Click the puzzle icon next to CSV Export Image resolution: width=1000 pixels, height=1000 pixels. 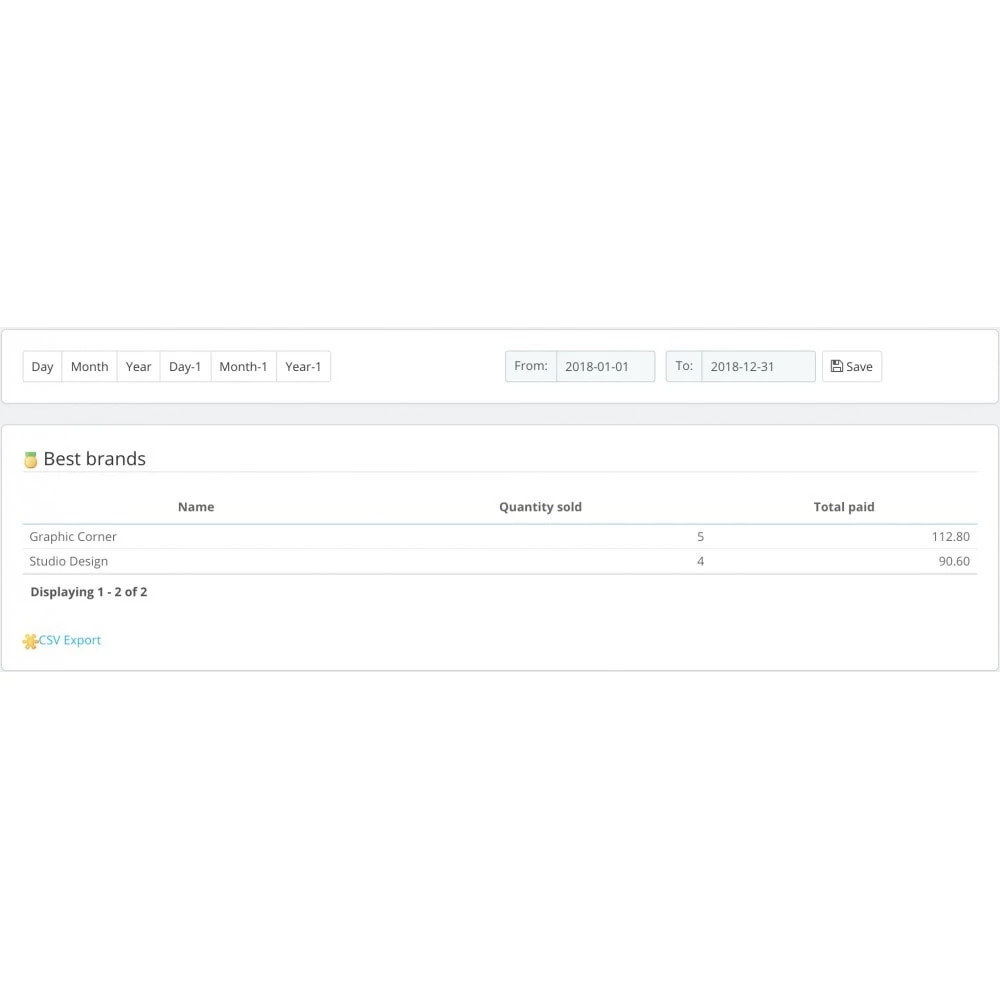(x=30, y=641)
